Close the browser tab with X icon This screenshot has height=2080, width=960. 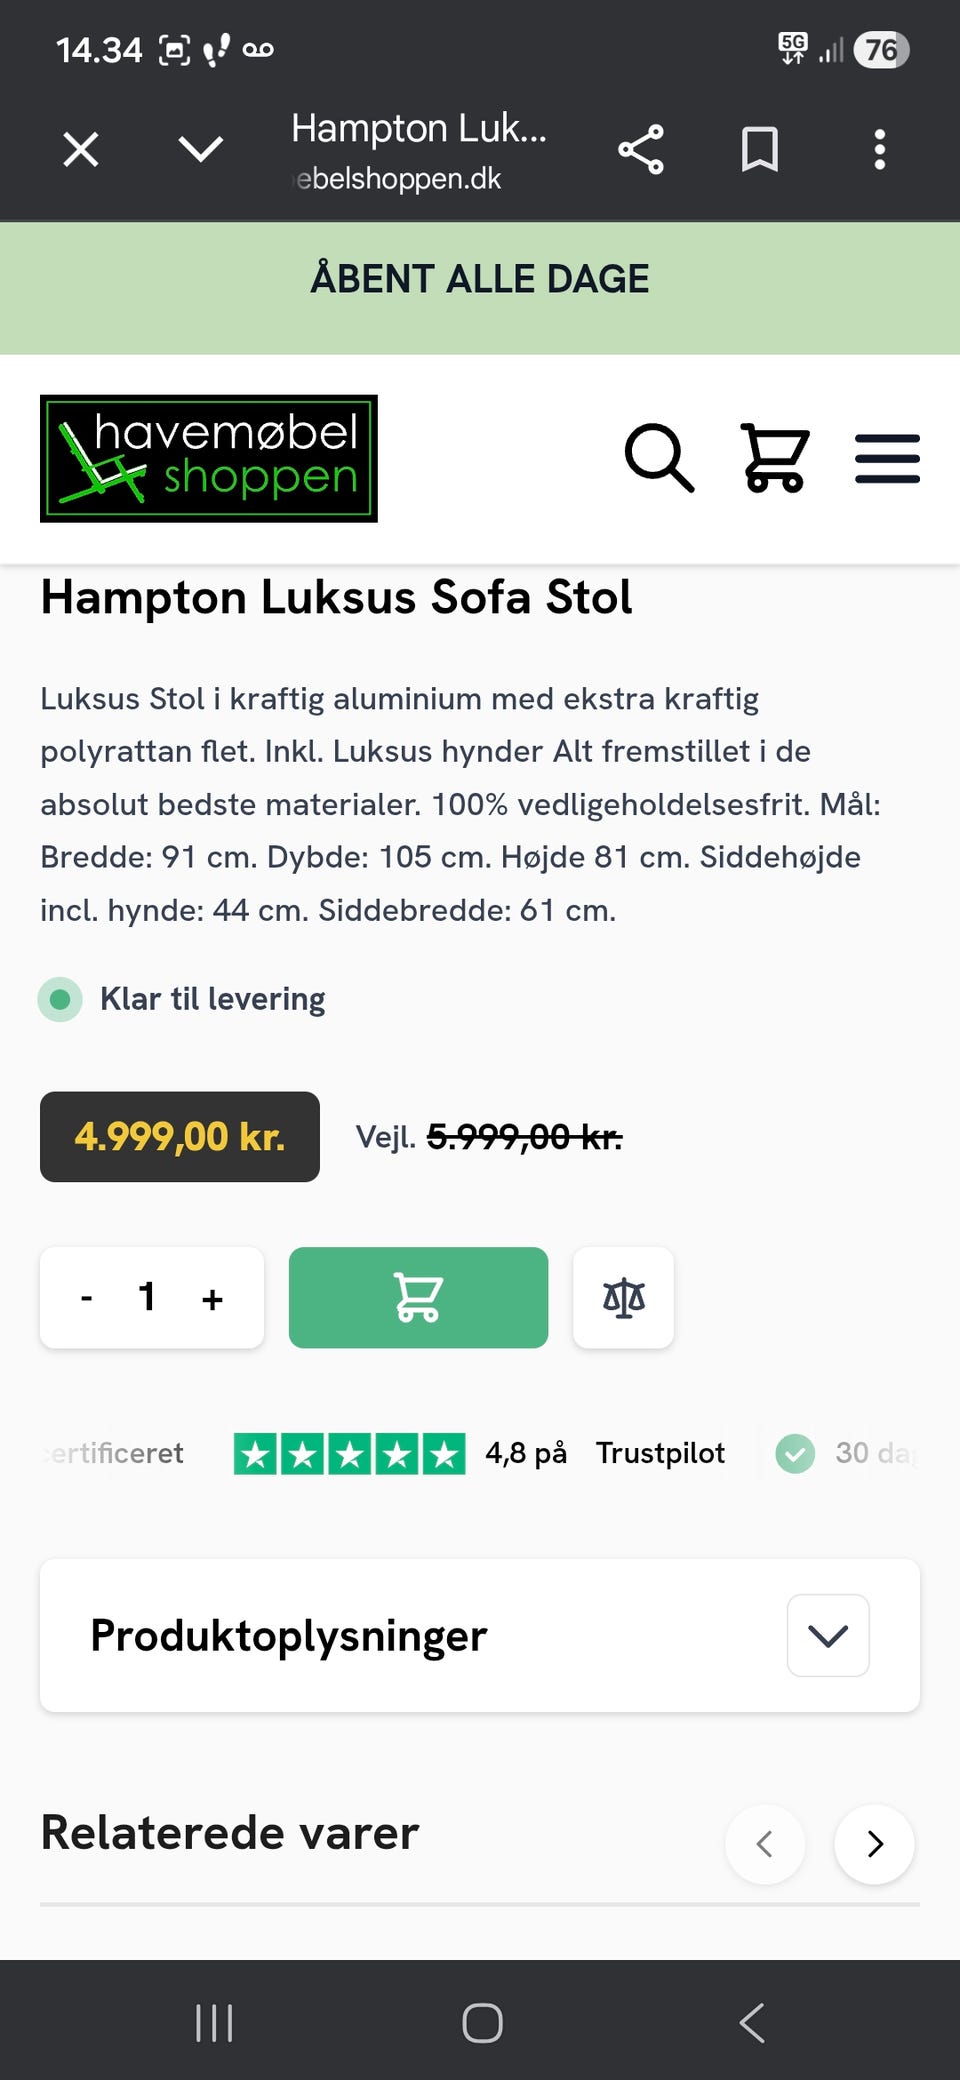click(81, 150)
